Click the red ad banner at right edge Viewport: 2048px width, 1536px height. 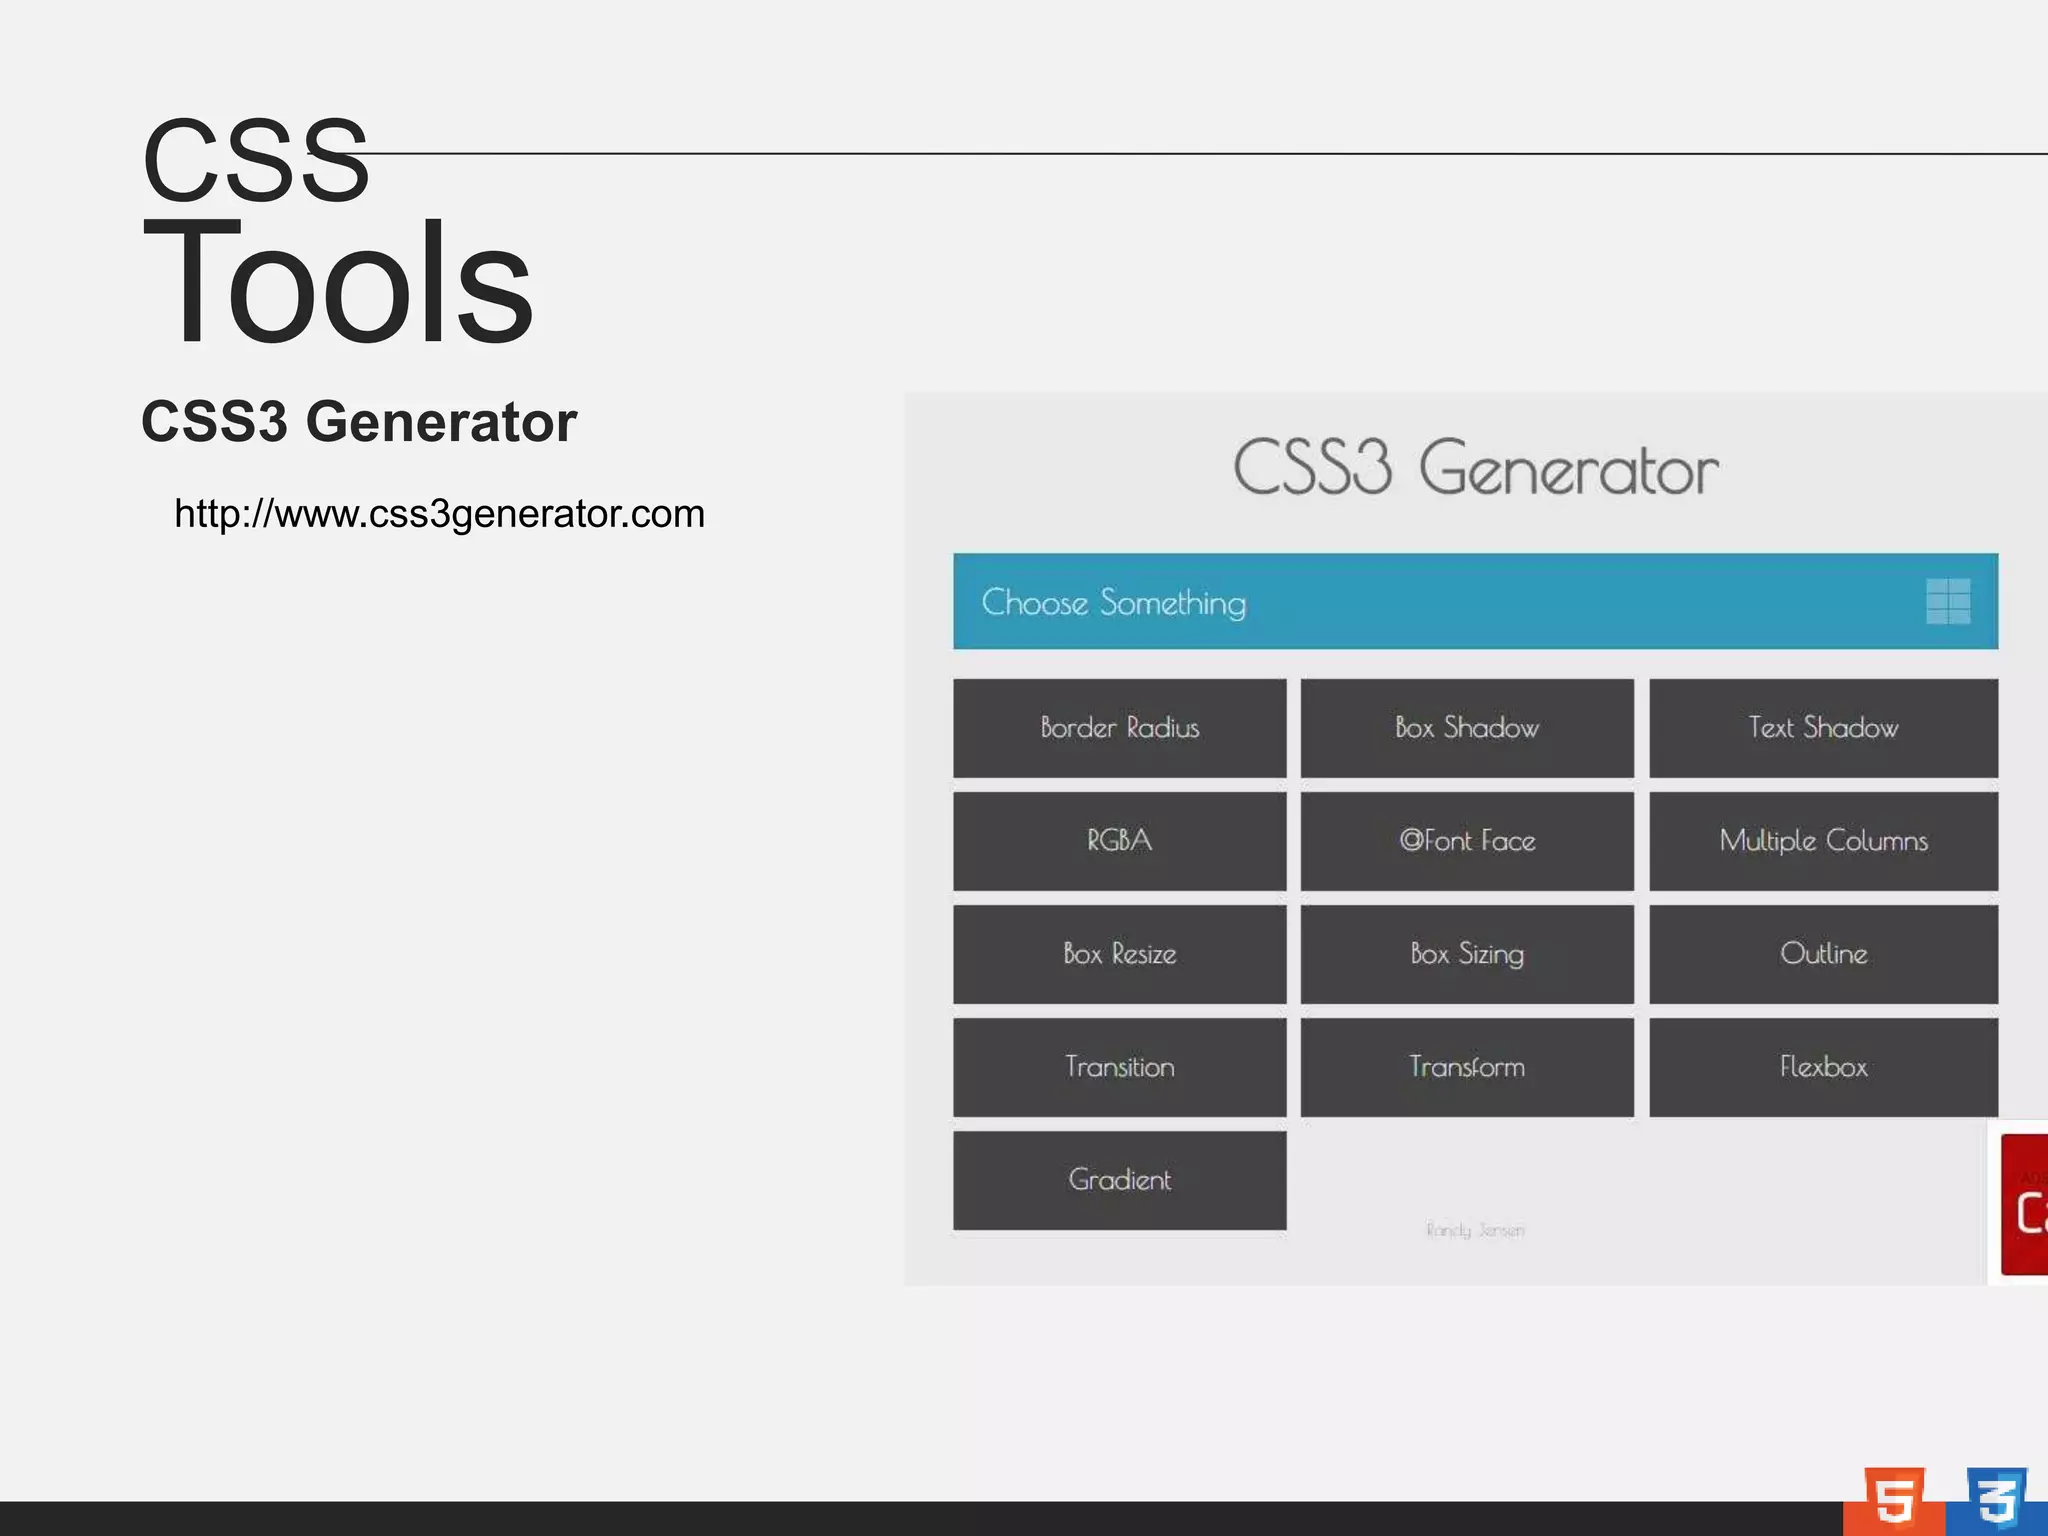pyautogui.click(x=2024, y=1204)
